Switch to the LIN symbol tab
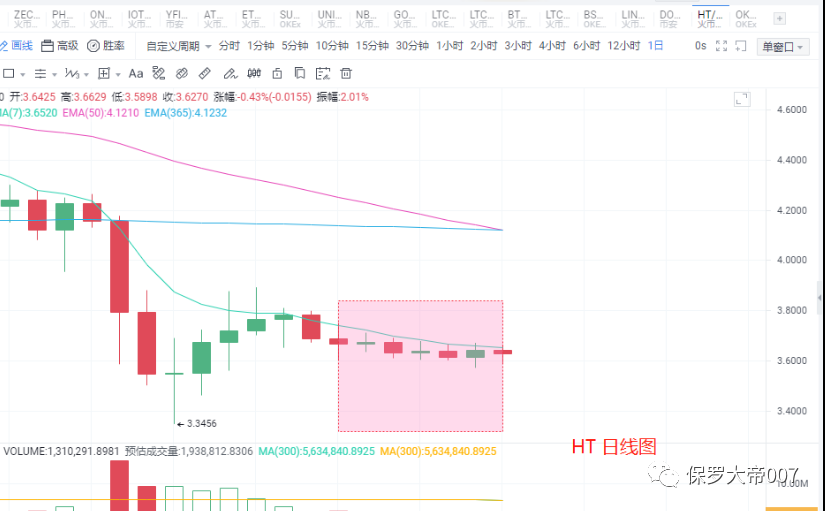This screenshot has height=511, width=825. click(x=633, y=19)
